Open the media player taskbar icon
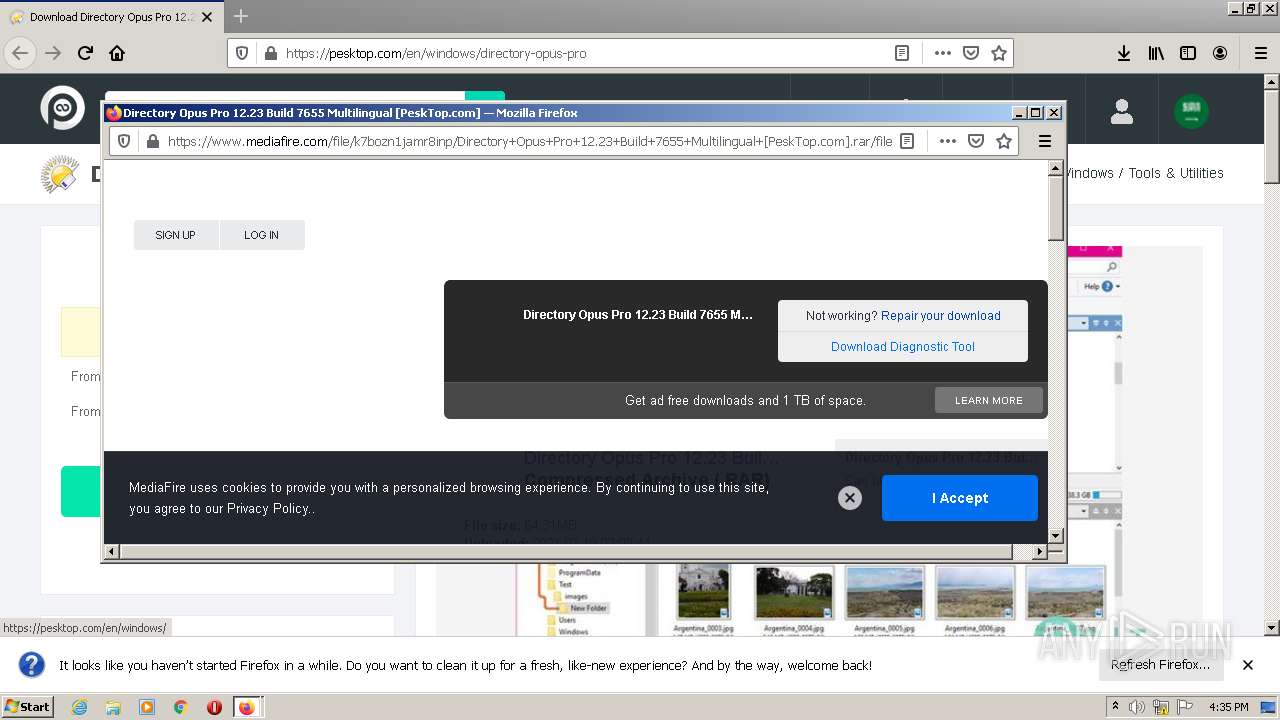Viewport: 1280px width, 720px height. pyautogui.click(x=147, y=707)
